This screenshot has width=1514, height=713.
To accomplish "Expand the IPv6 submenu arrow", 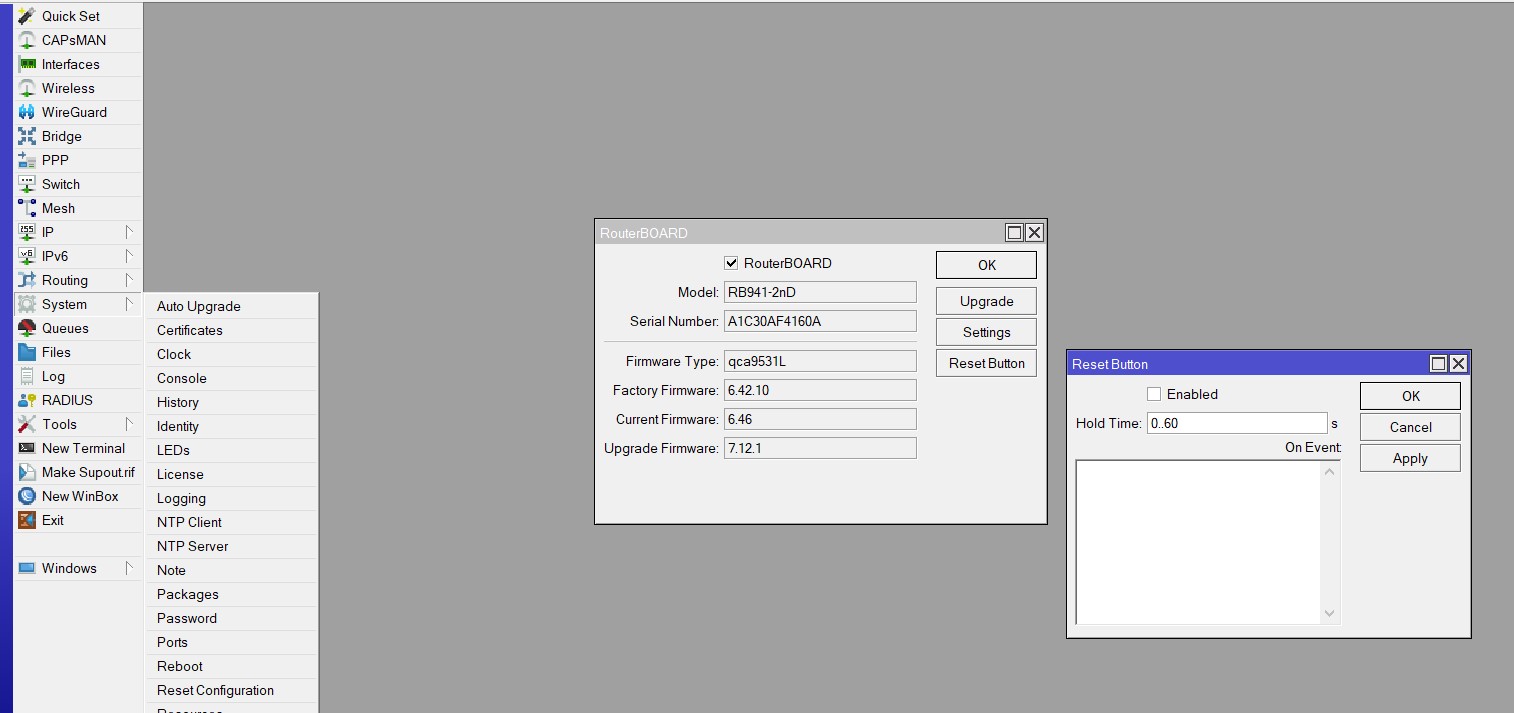I will click(129, 256).
